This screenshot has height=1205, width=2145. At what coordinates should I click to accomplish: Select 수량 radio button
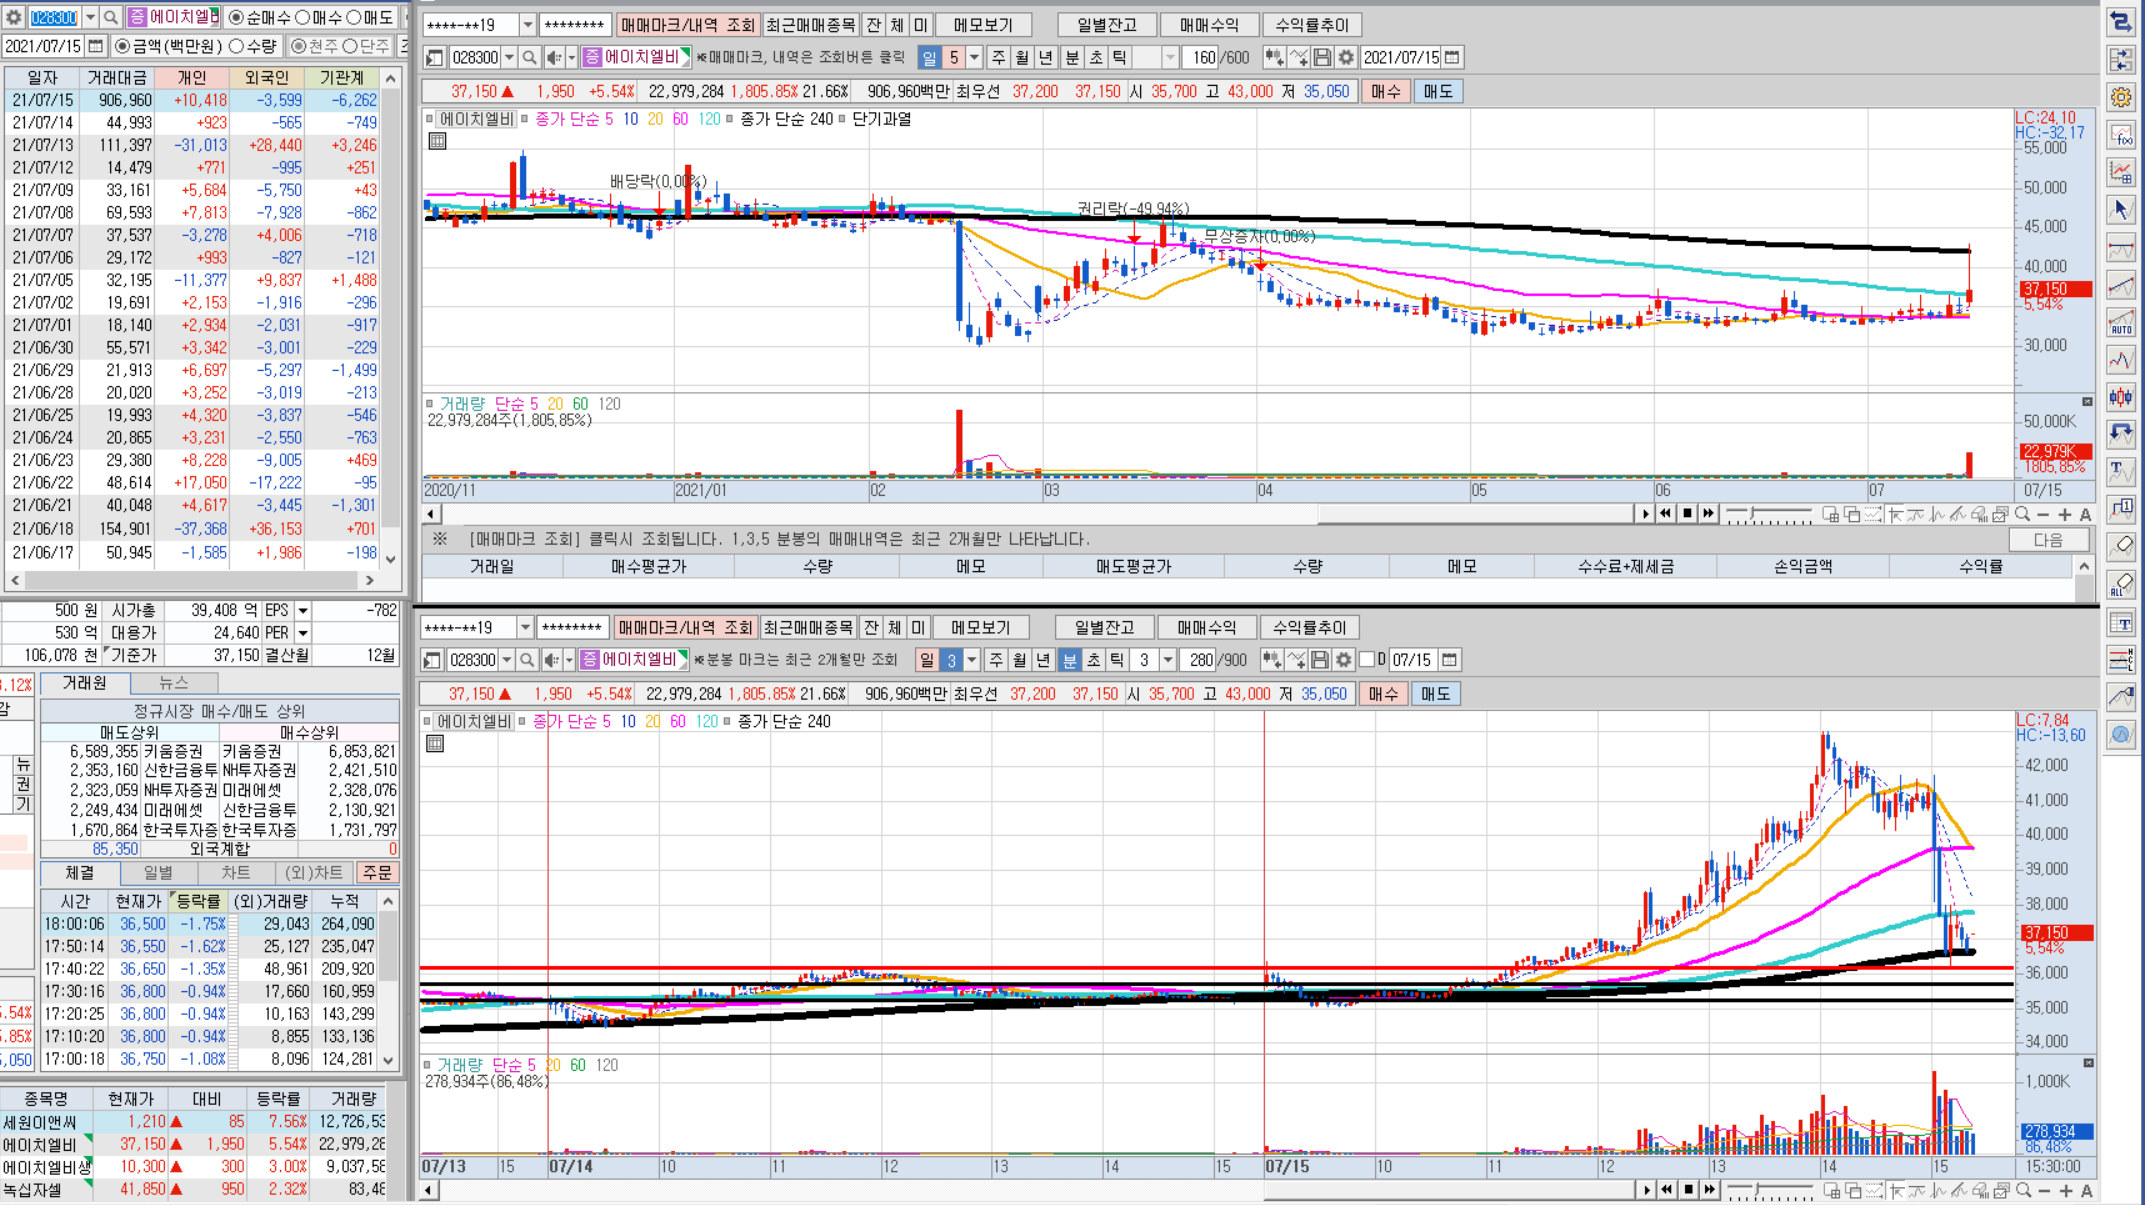click(237, 46)
